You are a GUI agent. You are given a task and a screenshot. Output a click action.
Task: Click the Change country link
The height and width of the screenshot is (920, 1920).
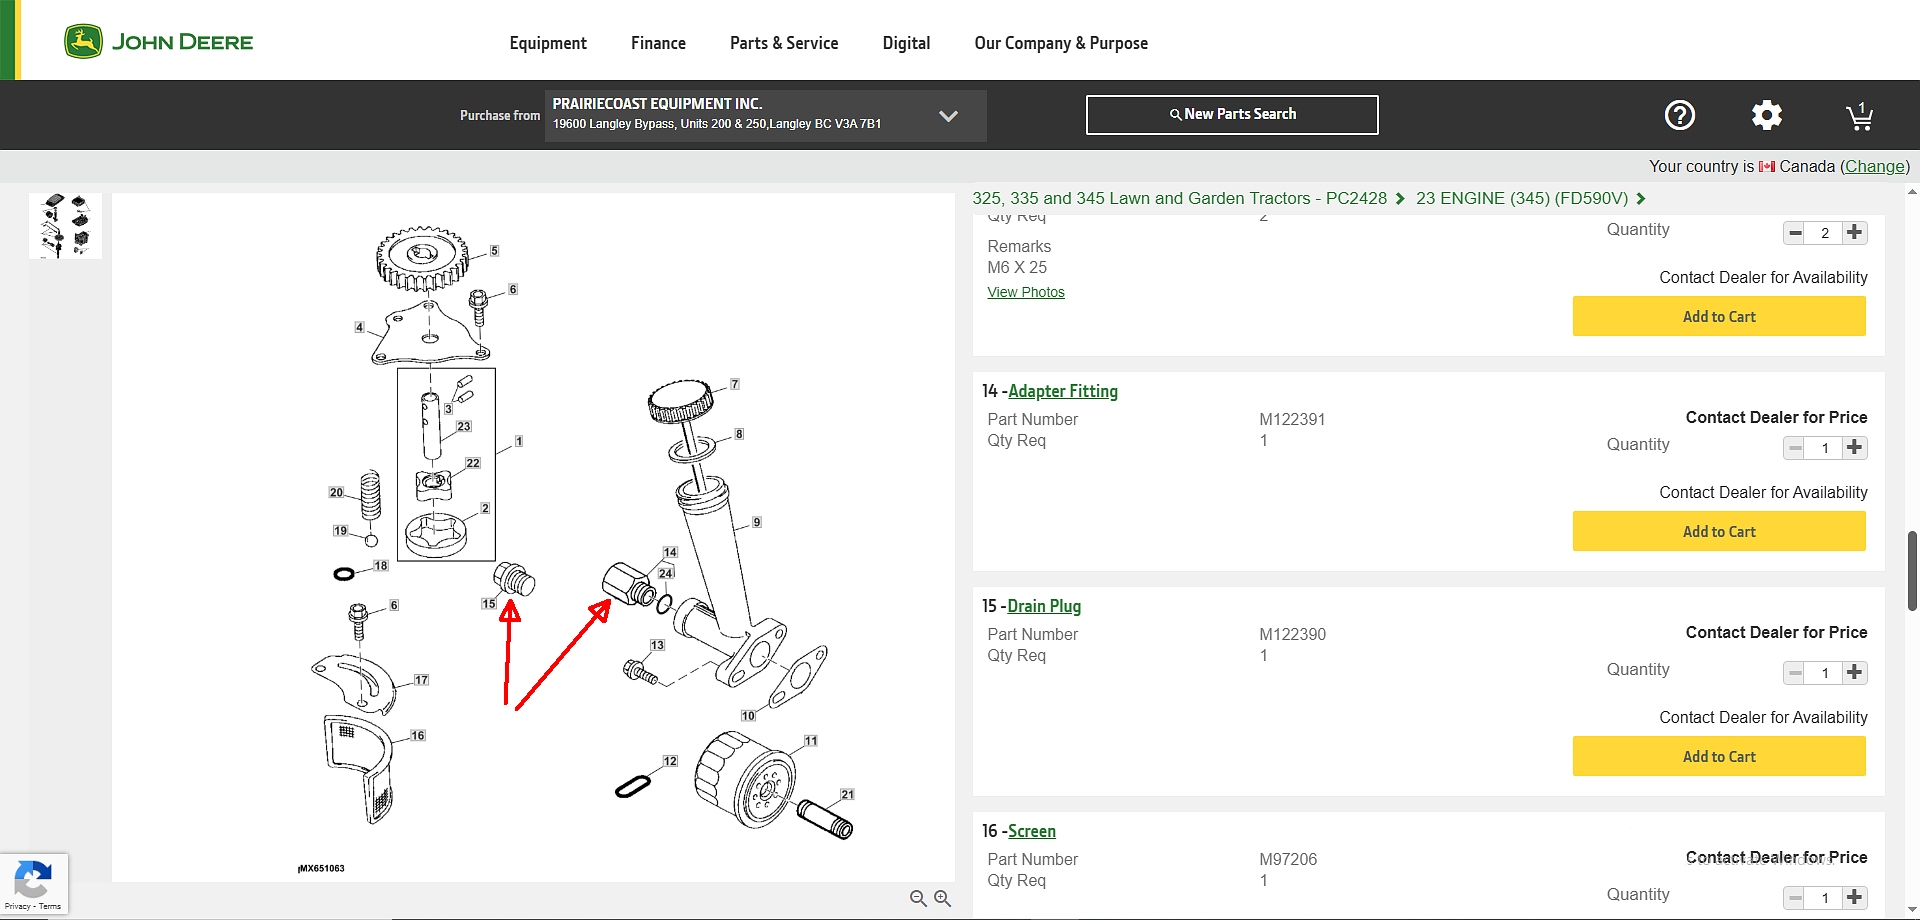(x=1875, y=166)
